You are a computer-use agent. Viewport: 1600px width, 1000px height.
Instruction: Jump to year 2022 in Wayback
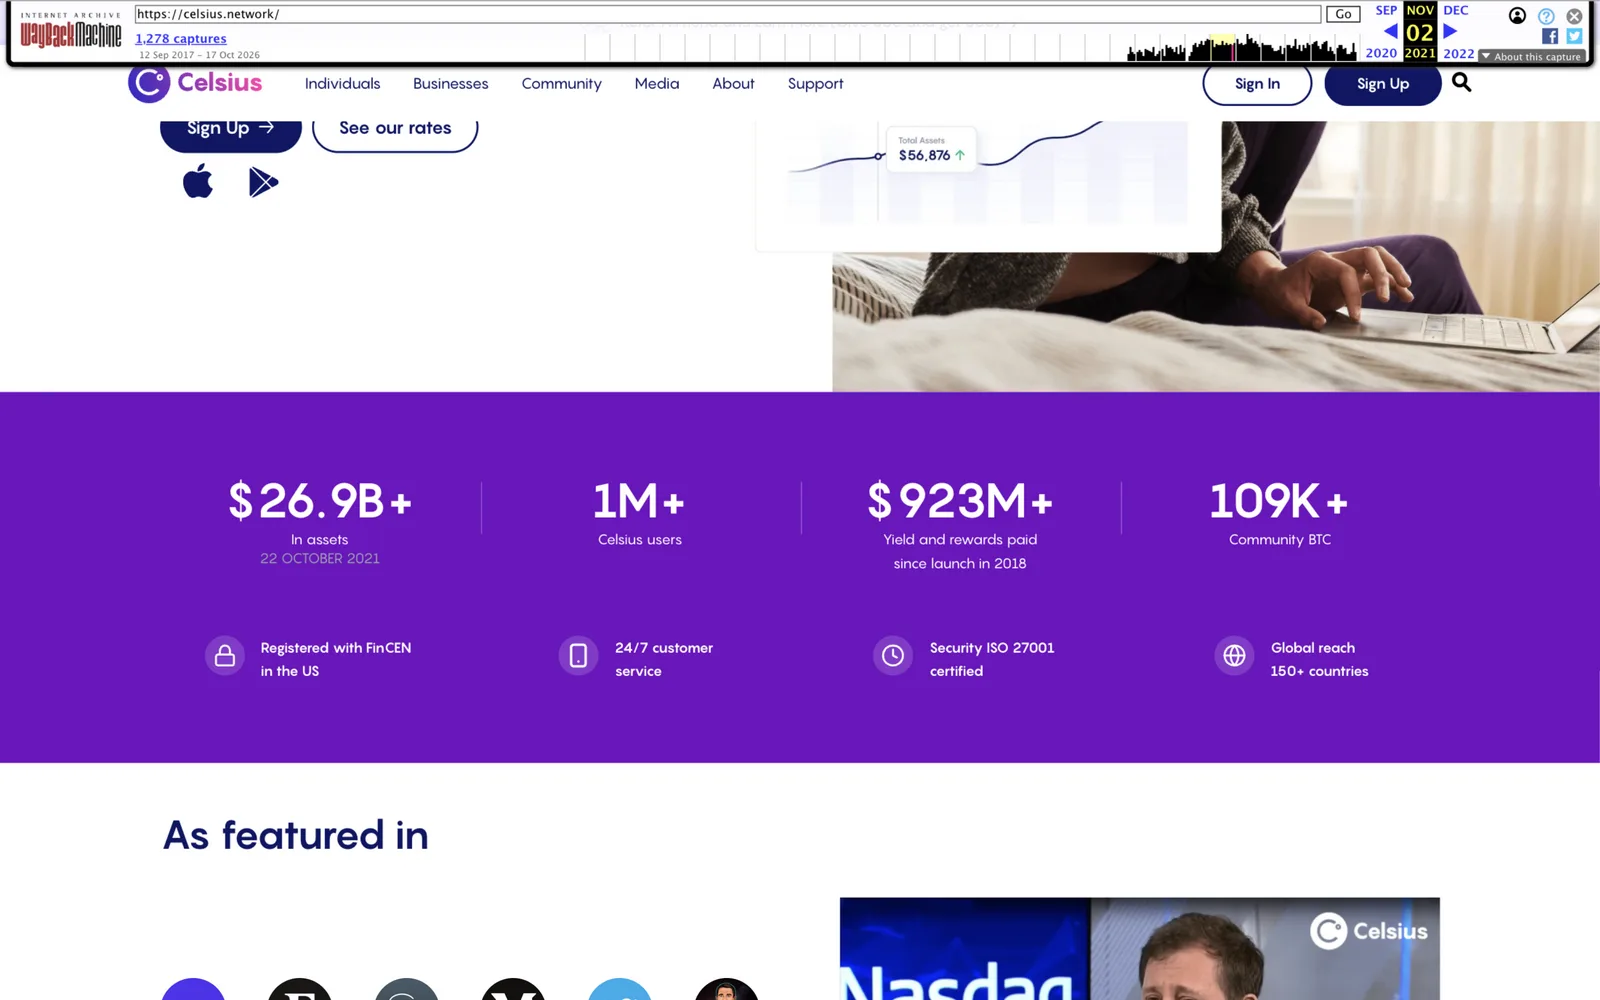[1458, 53]
